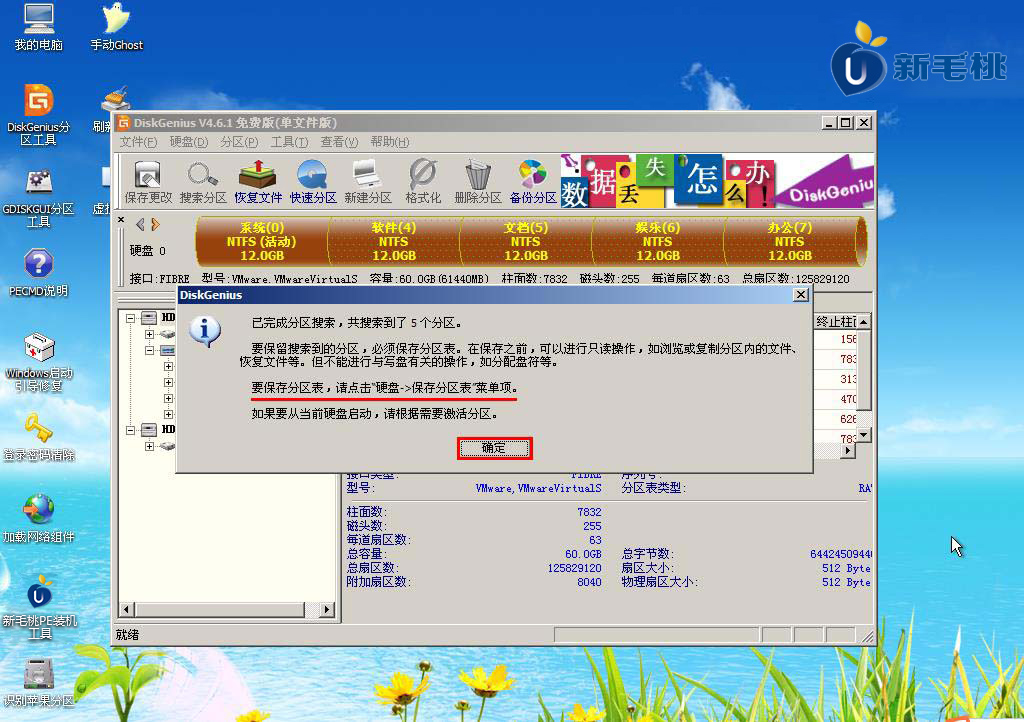Click partition list horizontal scroll right arrow
Viewport: 1024px width, 722px height.
[x=848, y=450]
